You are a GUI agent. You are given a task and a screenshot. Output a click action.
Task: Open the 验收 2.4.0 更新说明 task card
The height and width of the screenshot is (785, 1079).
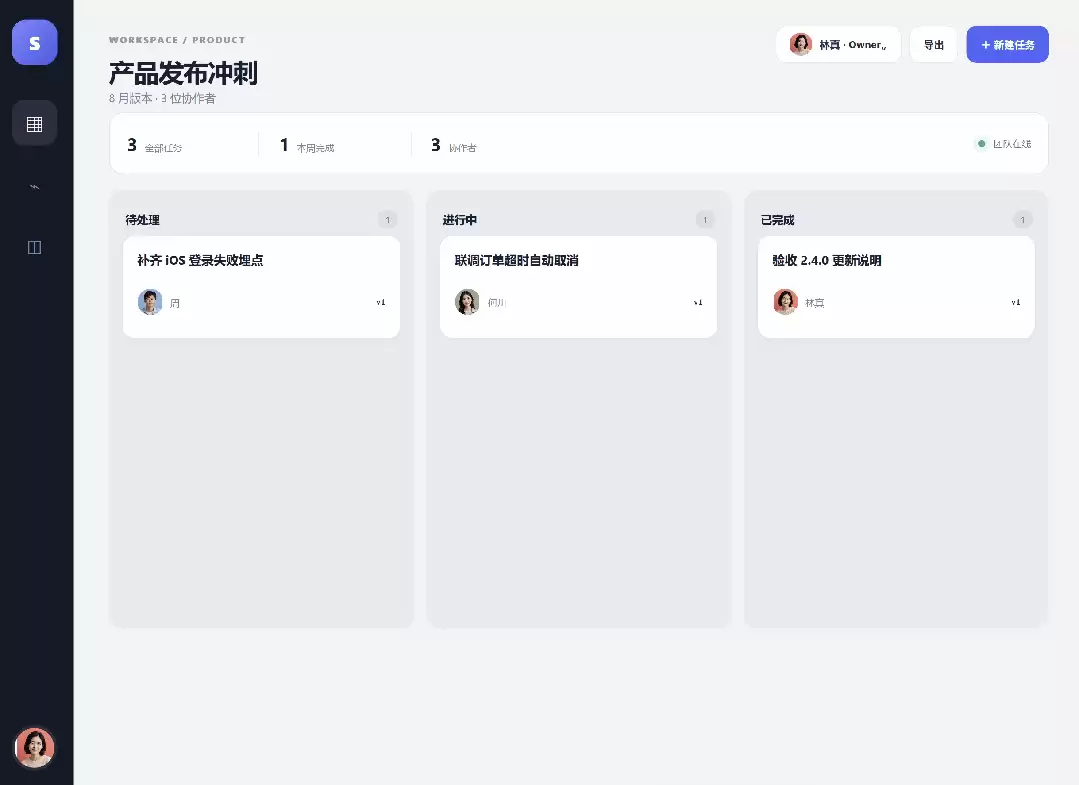point(896,287)
